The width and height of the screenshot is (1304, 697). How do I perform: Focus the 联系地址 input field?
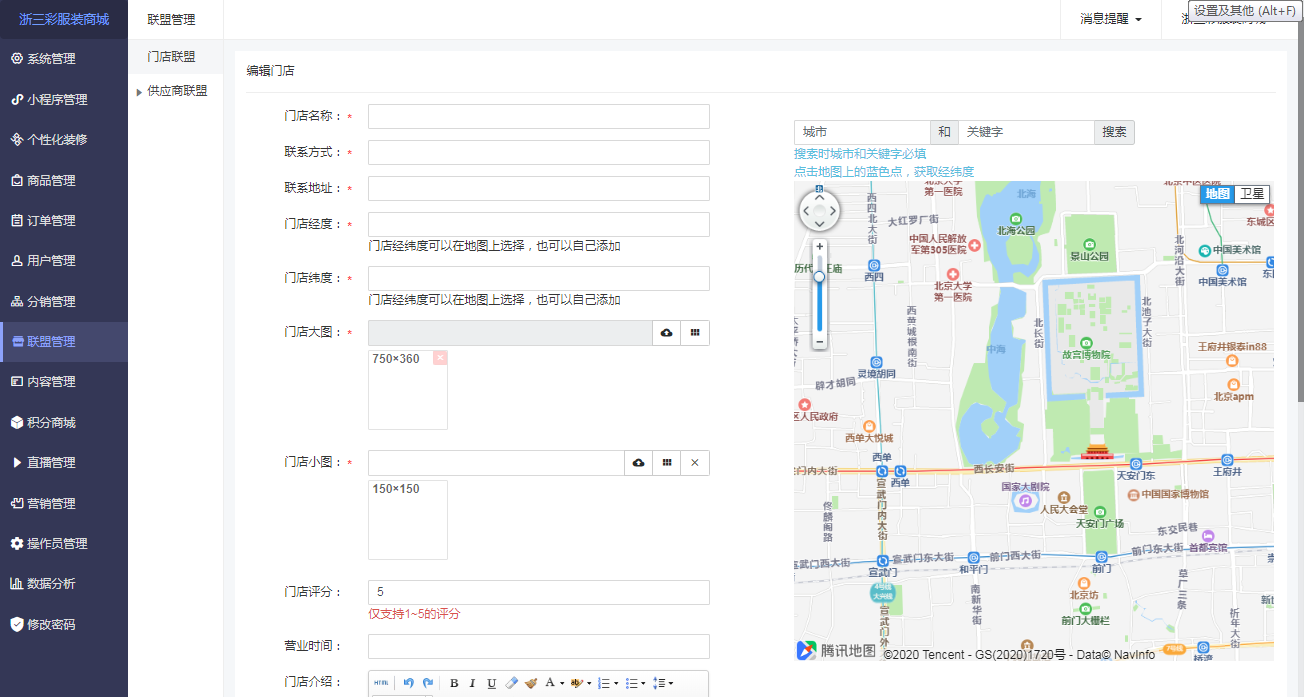[x=538, y=188]
